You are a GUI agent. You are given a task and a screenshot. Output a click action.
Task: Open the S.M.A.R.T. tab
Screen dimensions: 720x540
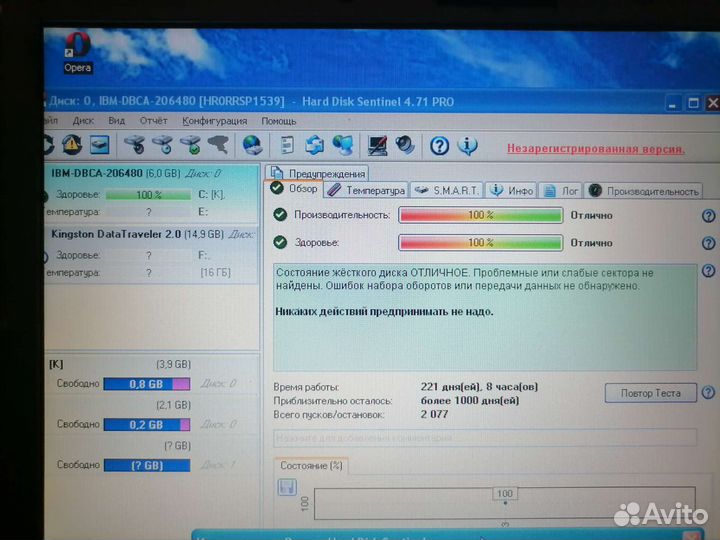click(x=446, y=190)
